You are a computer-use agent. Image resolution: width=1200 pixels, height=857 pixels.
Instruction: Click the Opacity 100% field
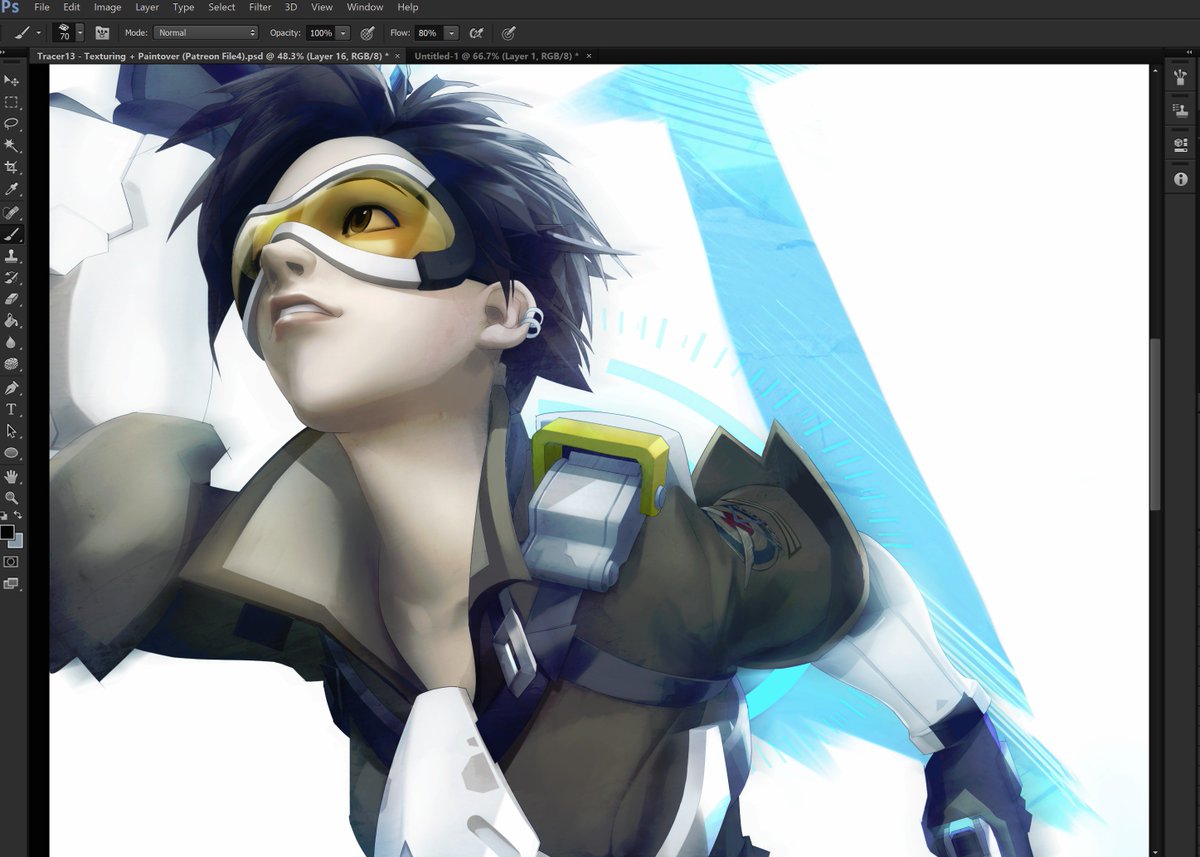point(320,33)
